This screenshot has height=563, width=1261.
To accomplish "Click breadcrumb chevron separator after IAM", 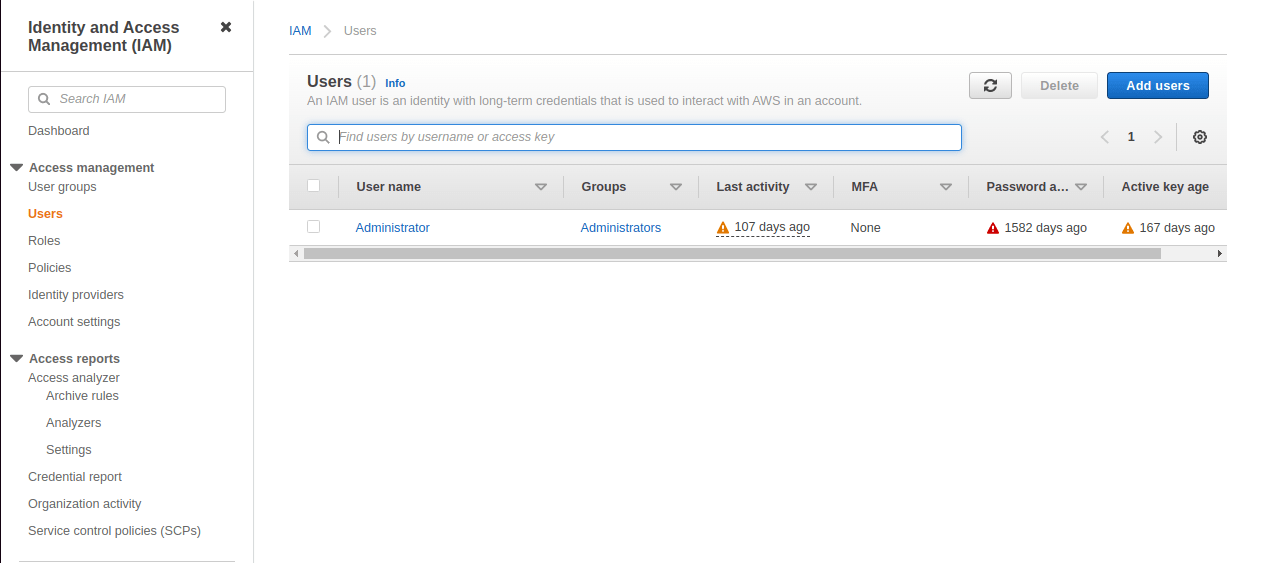I will click(327, 31).
